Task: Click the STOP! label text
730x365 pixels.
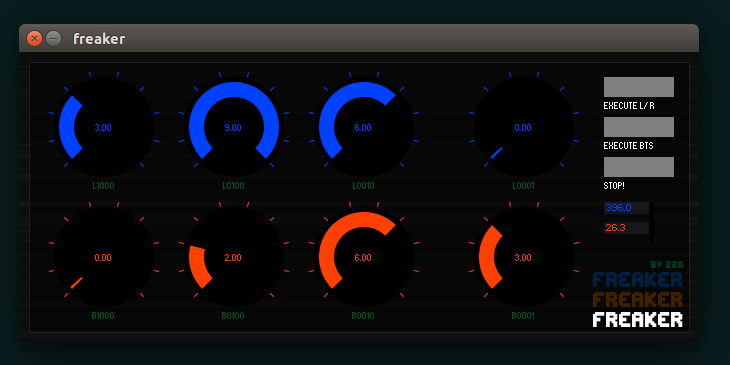Action: coord(614,186)
